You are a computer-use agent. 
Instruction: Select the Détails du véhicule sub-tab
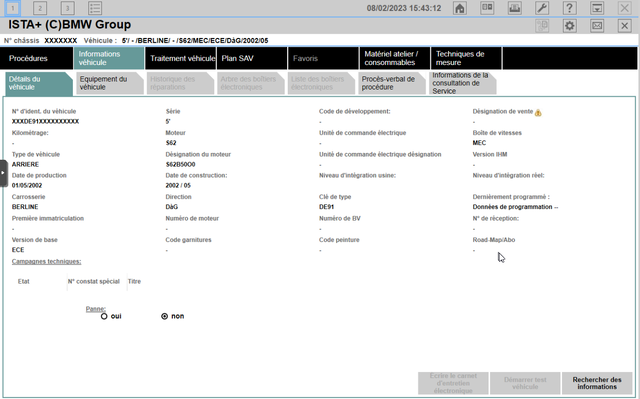pos(39,83)
